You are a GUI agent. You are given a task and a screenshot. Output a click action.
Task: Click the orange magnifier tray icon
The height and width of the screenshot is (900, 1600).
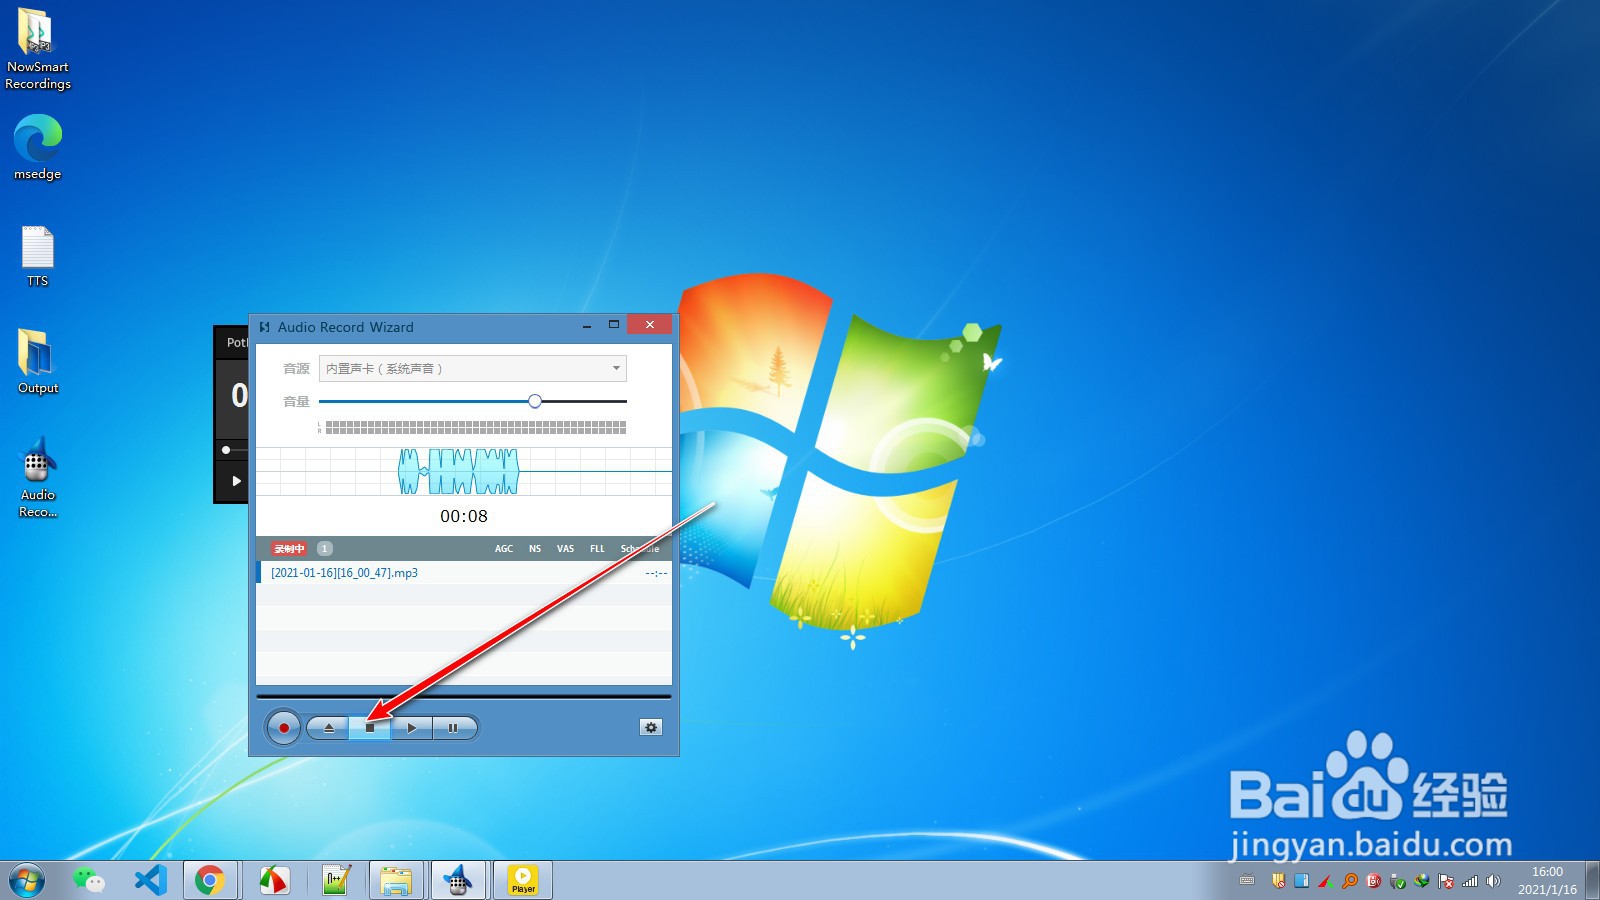[1350, 881]
